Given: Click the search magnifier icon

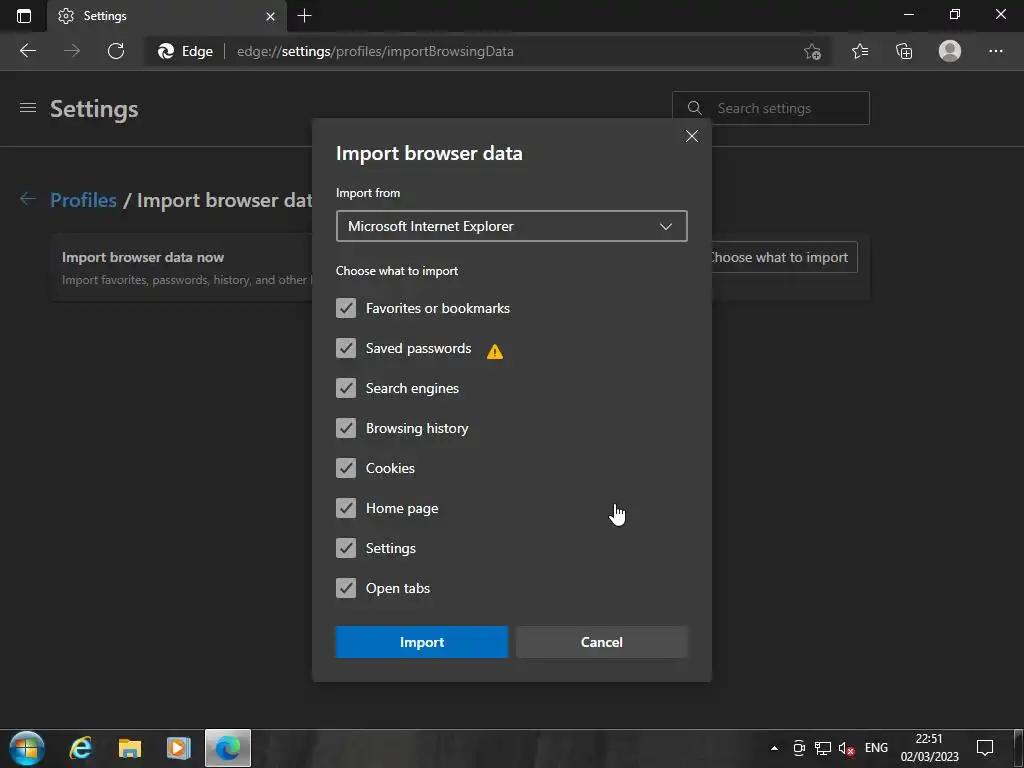Looking at the screenshot, I should (695, 108).
